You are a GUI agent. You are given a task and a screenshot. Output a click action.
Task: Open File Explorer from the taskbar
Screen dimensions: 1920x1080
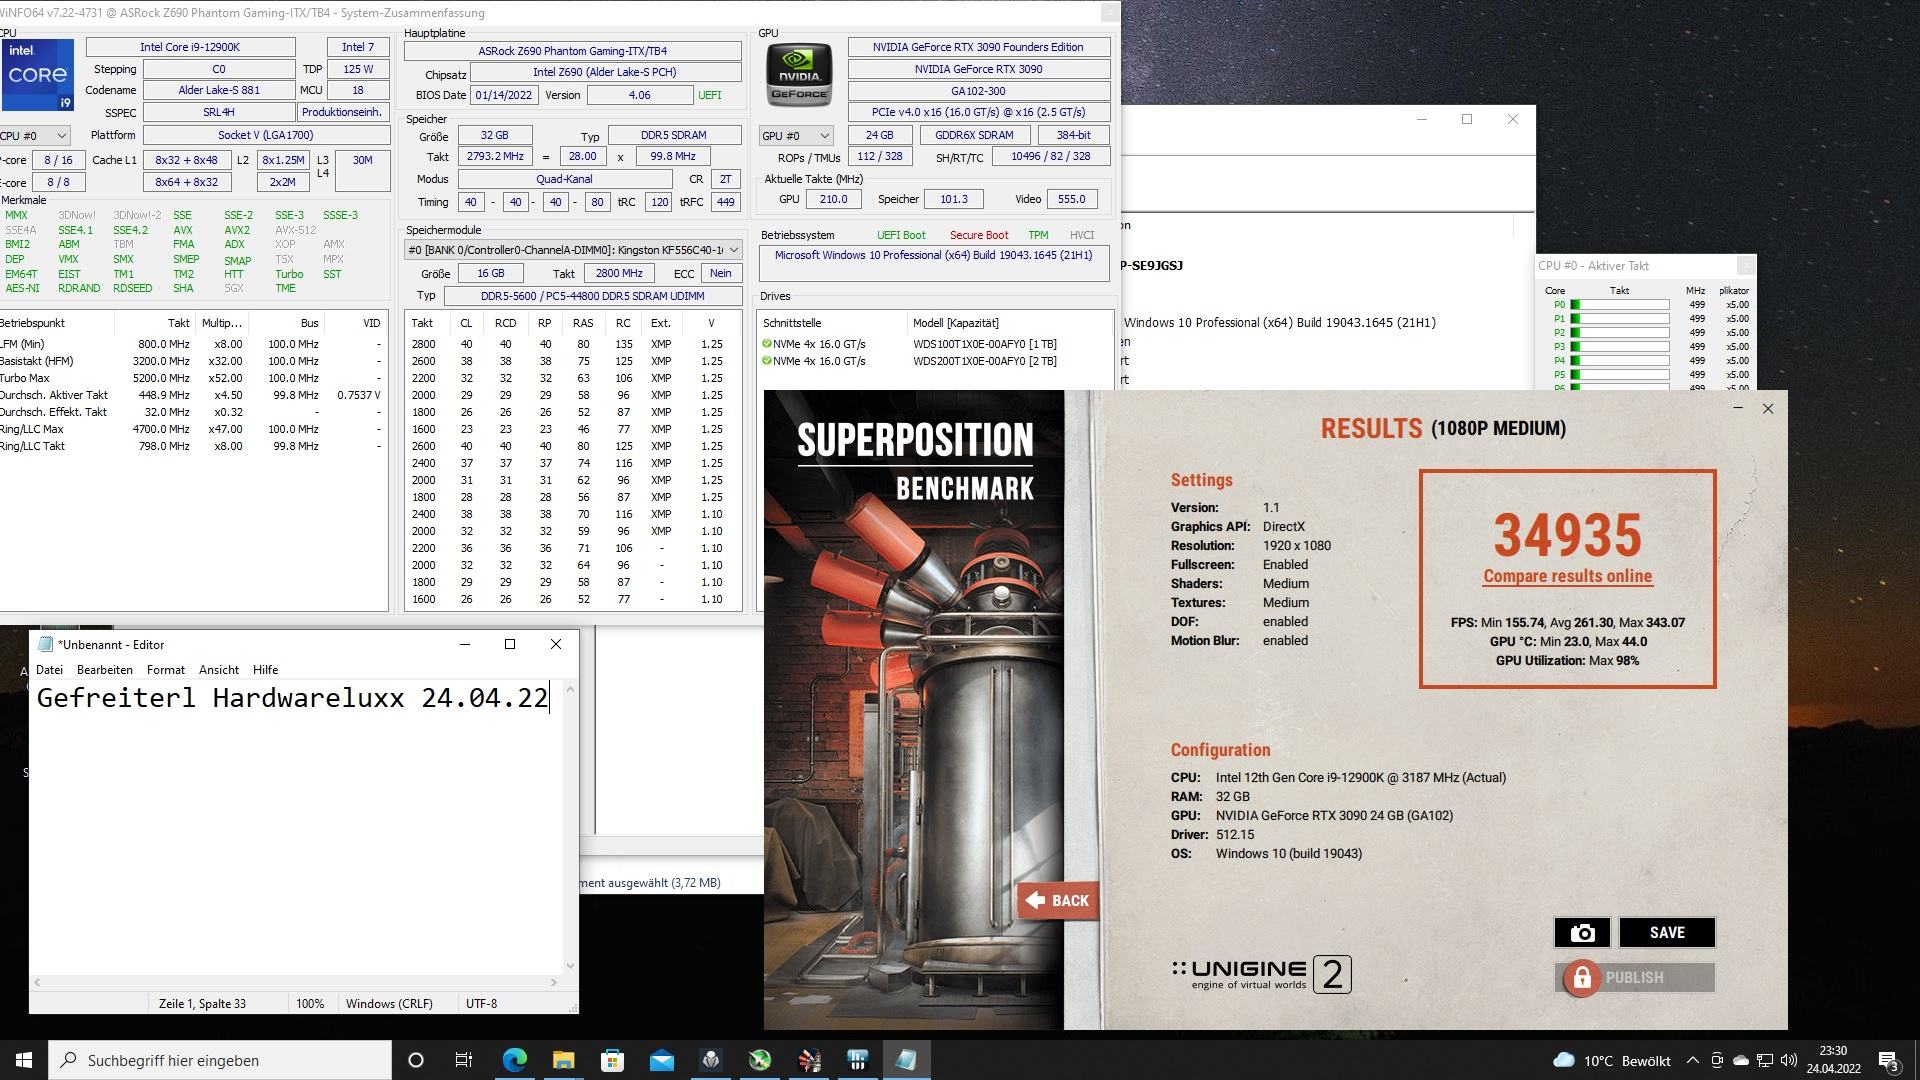tap(563, 1060)
